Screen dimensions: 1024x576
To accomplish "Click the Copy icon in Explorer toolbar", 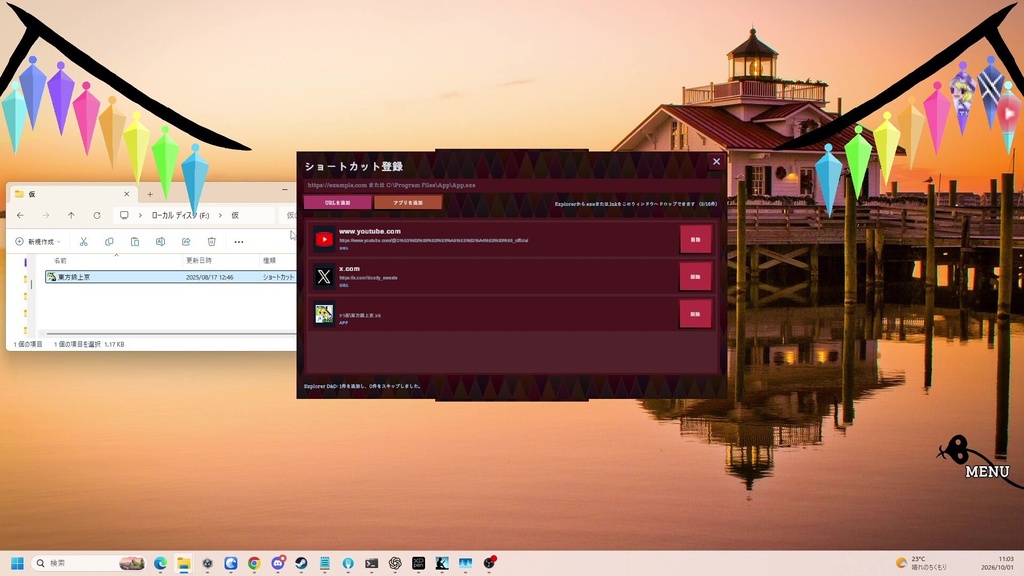I will pyautogui.click(x=109, y=242).
